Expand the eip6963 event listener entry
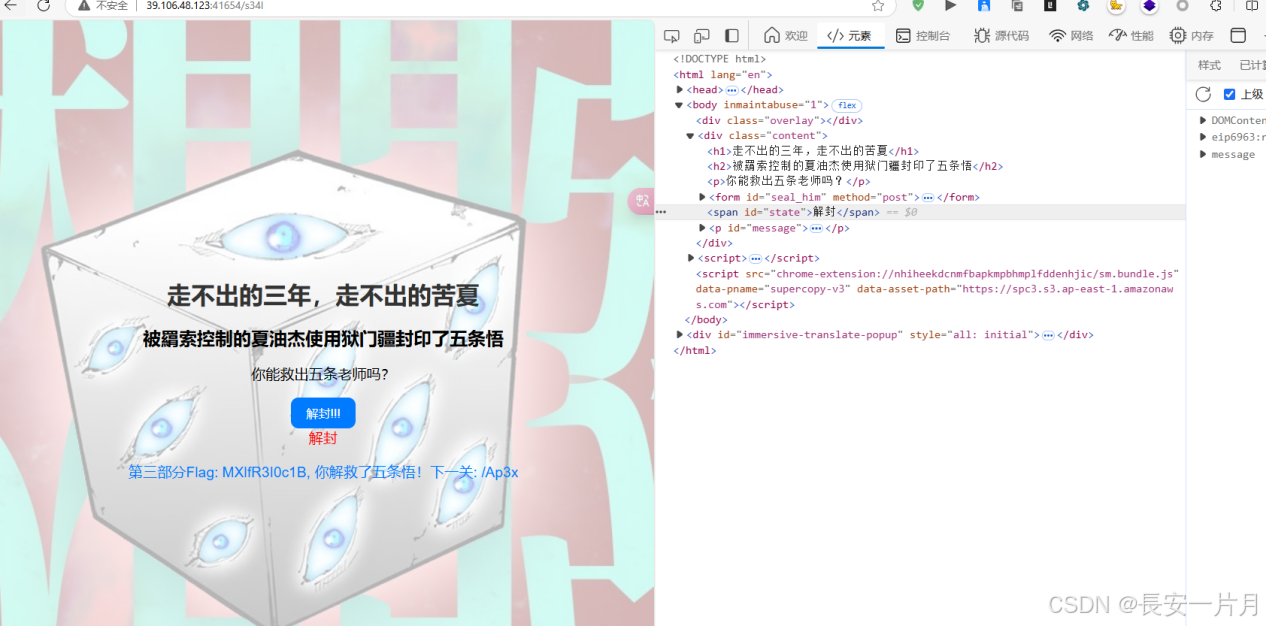1266x626 pixels. point(1203,137)
